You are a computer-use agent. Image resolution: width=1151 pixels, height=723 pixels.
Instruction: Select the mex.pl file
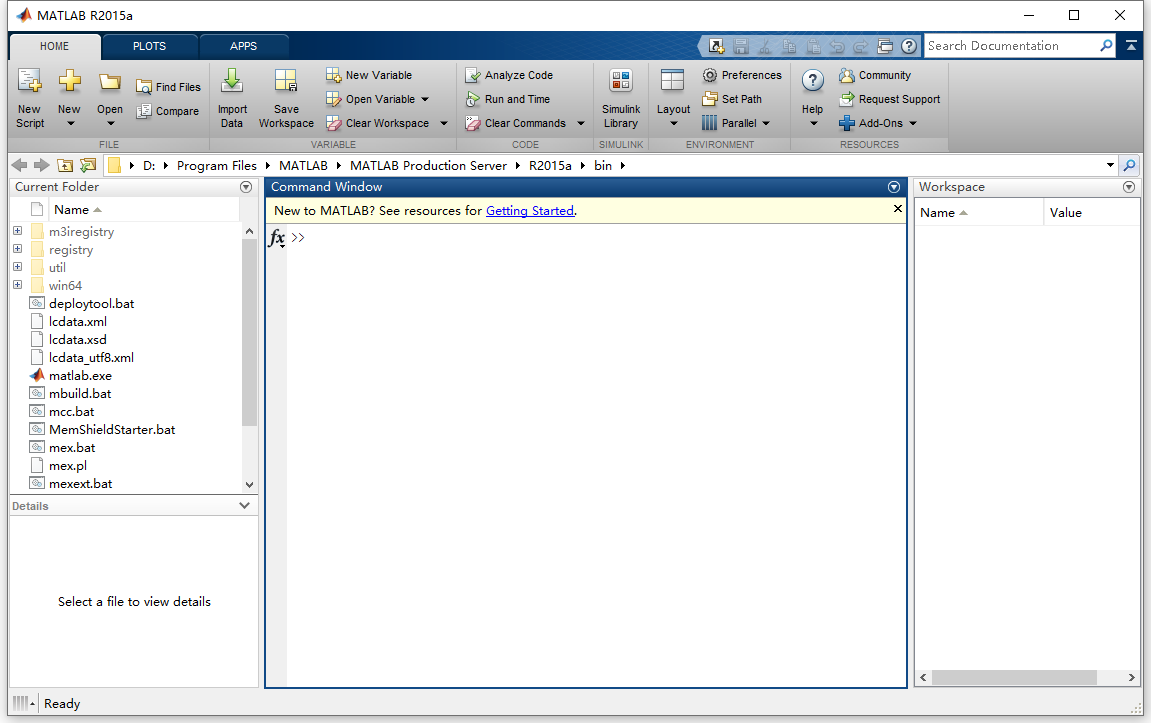pos(68,465)
